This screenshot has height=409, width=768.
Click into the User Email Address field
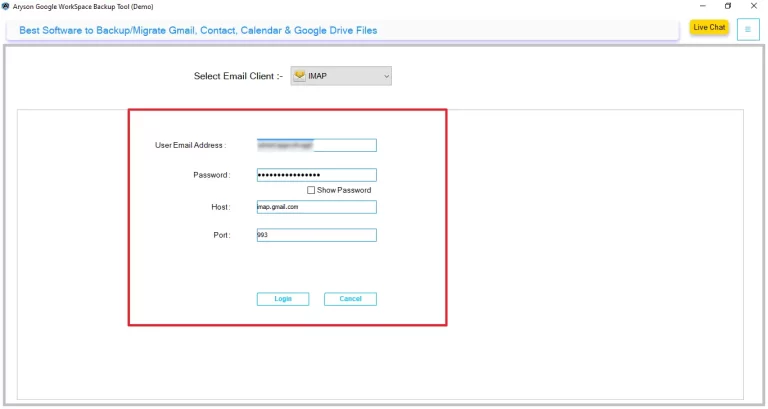[316, 145]
